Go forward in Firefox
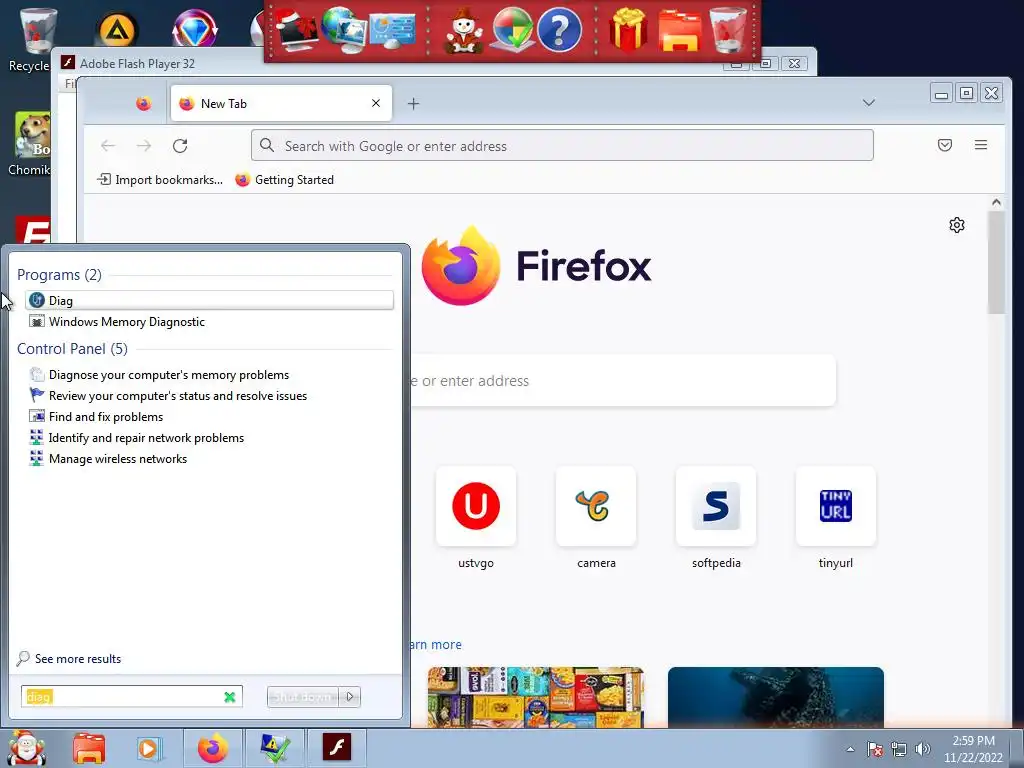The image size is (1024, 768). [144, 146]
